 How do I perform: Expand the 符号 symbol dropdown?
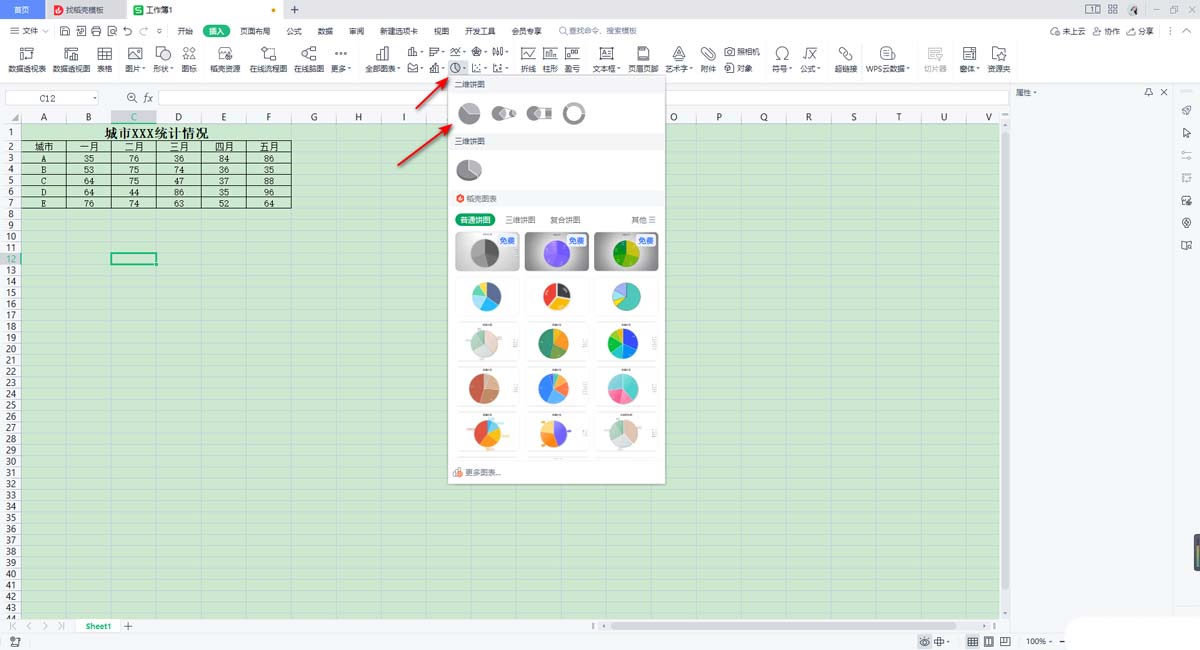(x=781, y=60)
